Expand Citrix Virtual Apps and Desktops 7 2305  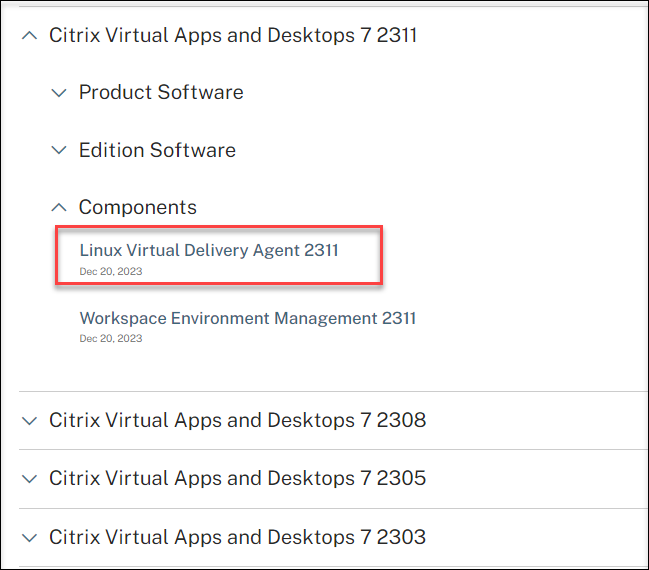pyautogui.click(x=237, y=479)
